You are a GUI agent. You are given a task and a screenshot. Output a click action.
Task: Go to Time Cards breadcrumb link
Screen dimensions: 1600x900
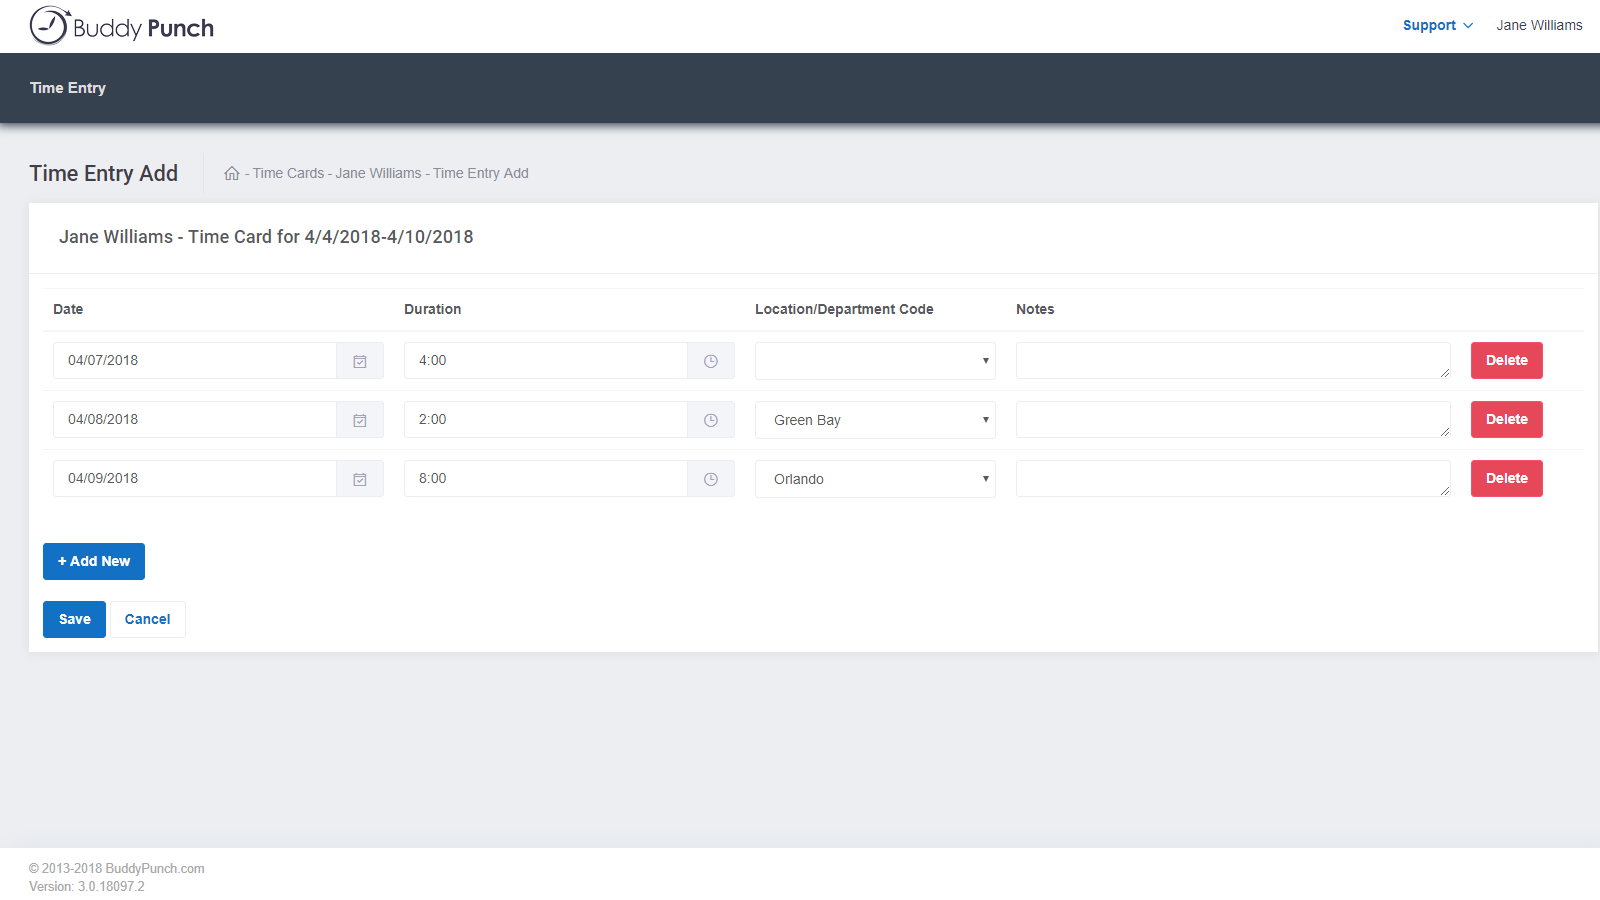[x=288, y=173]
